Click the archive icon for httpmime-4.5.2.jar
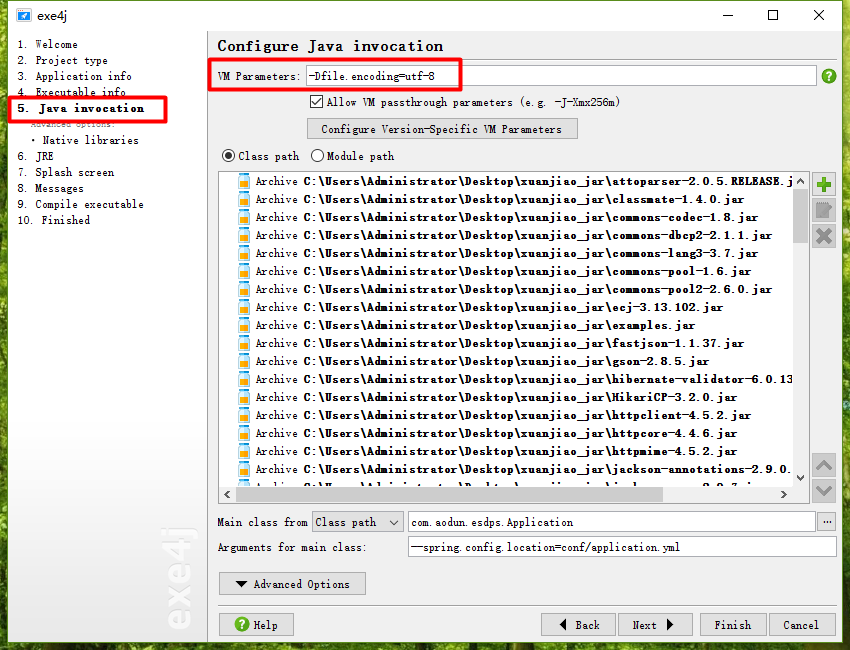 tap(244, 451)
